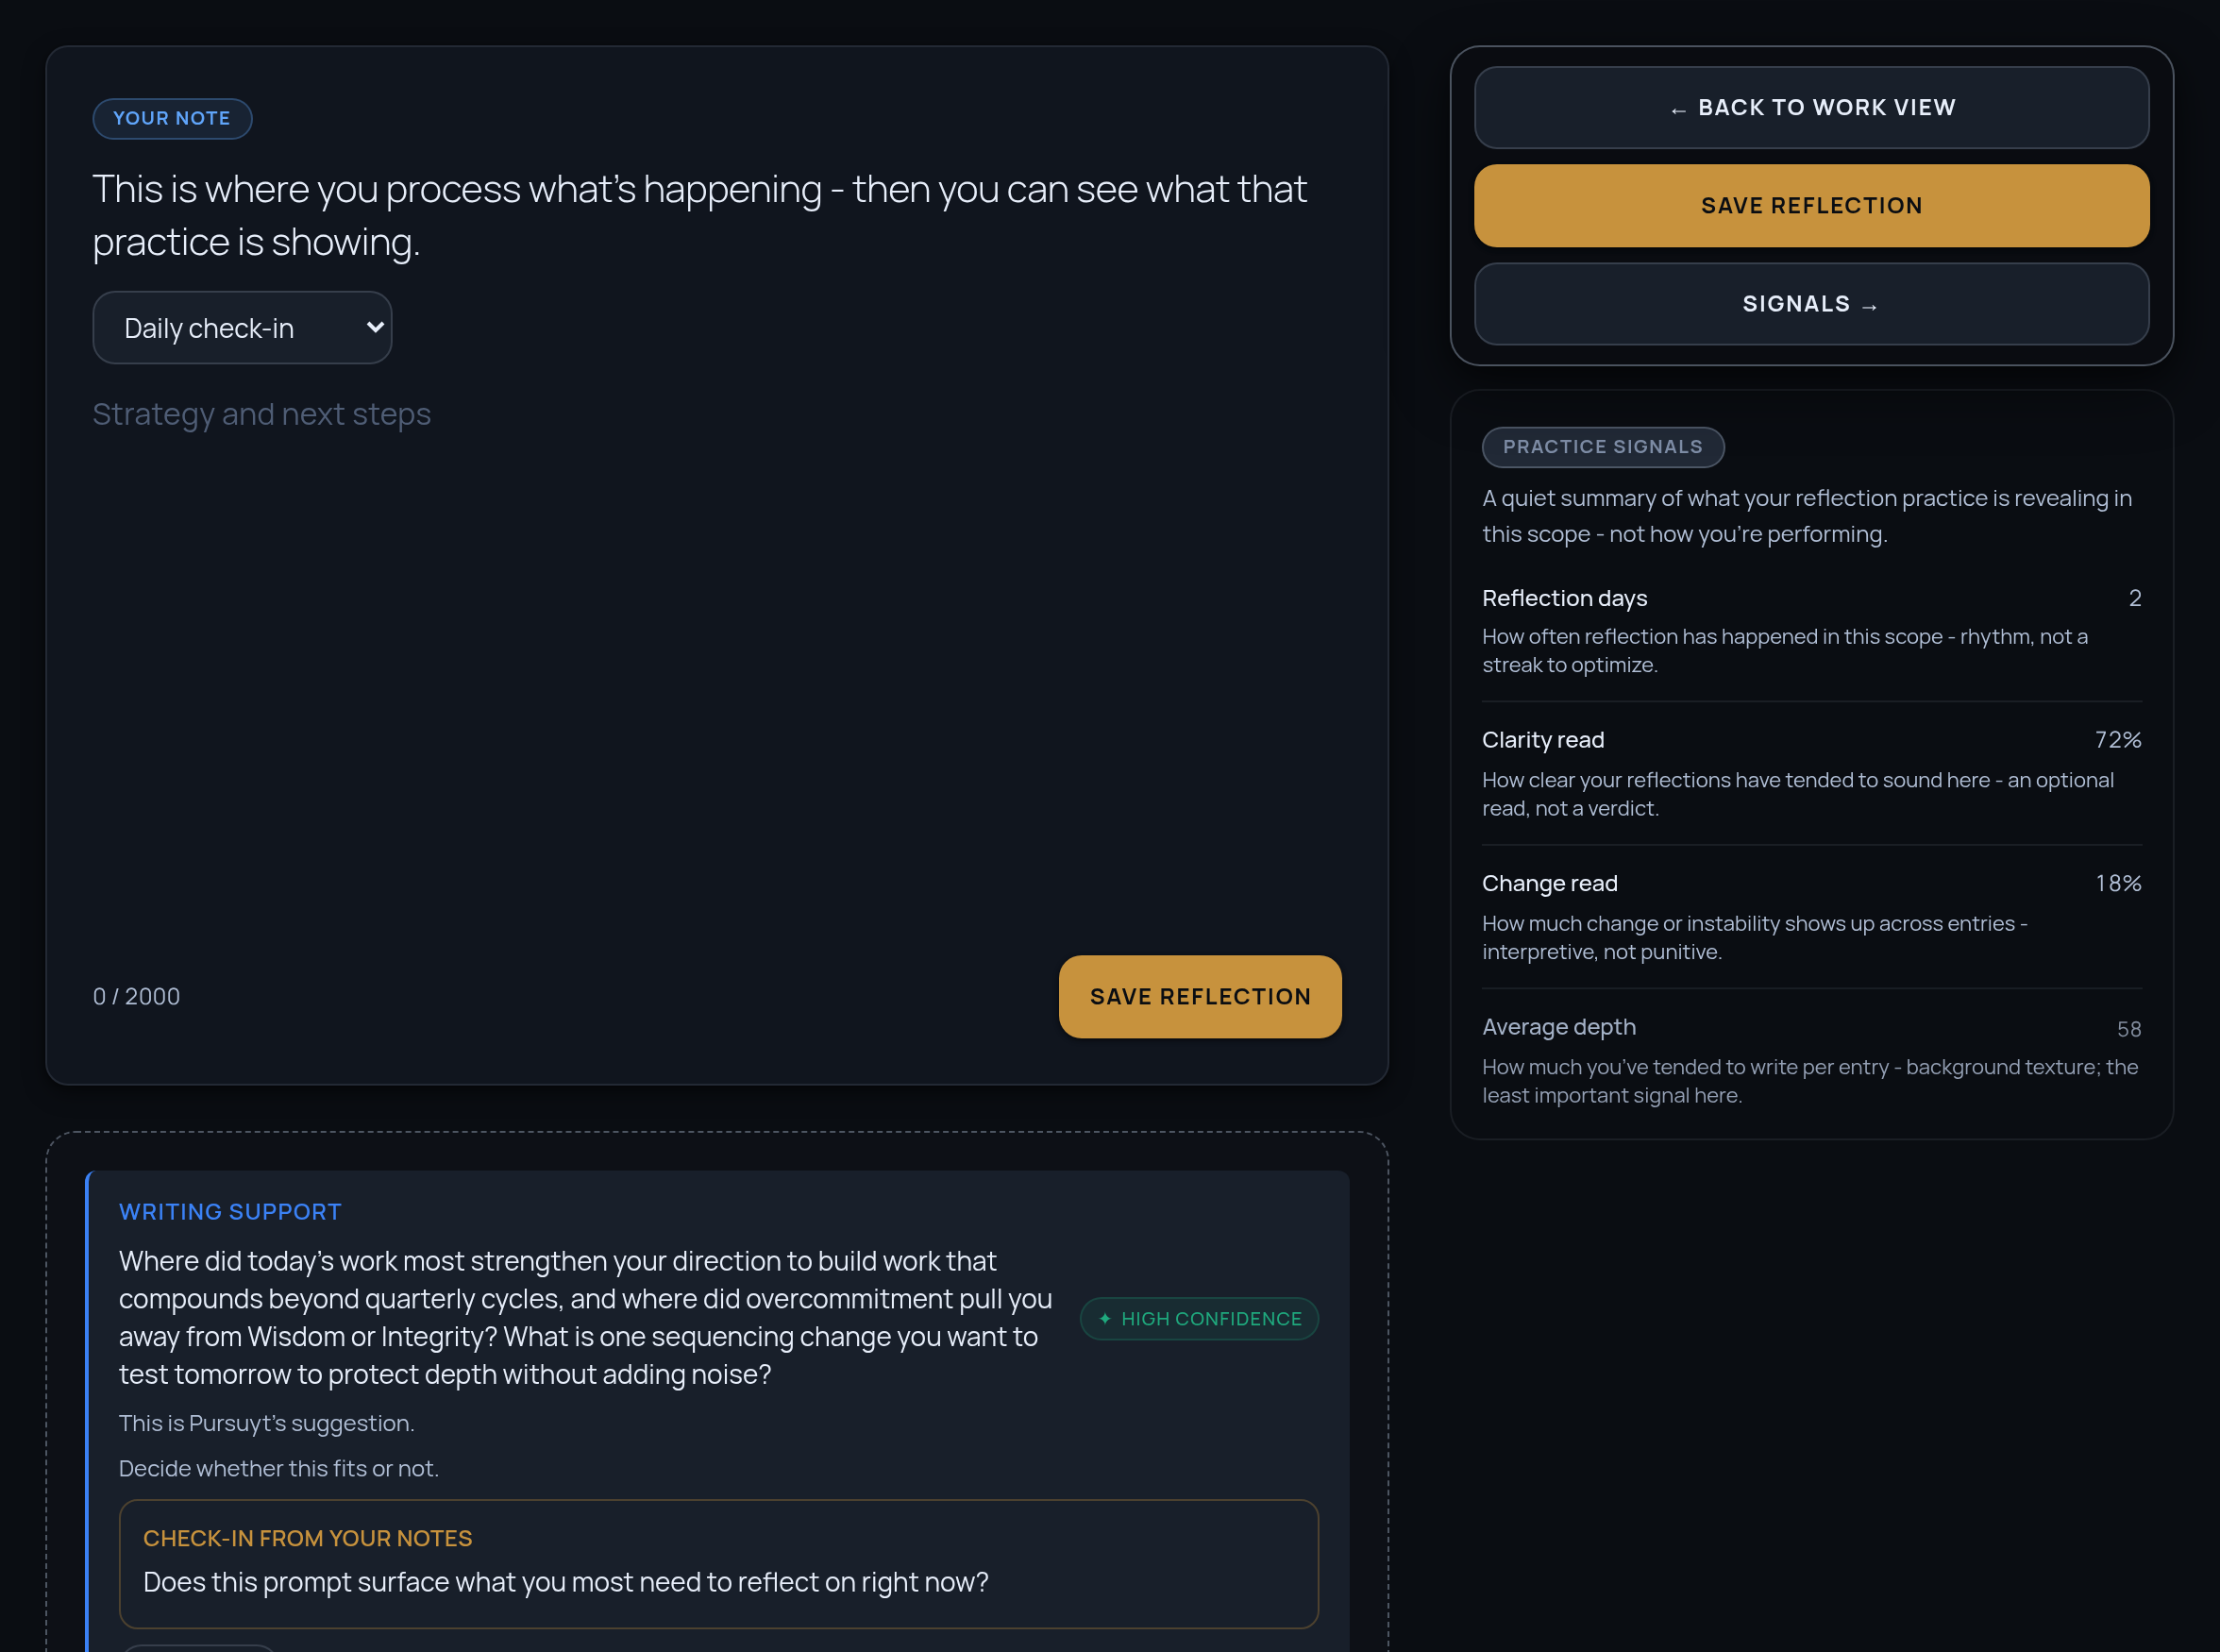Click the Check-in From Your Notes card

click(718, 1563)
